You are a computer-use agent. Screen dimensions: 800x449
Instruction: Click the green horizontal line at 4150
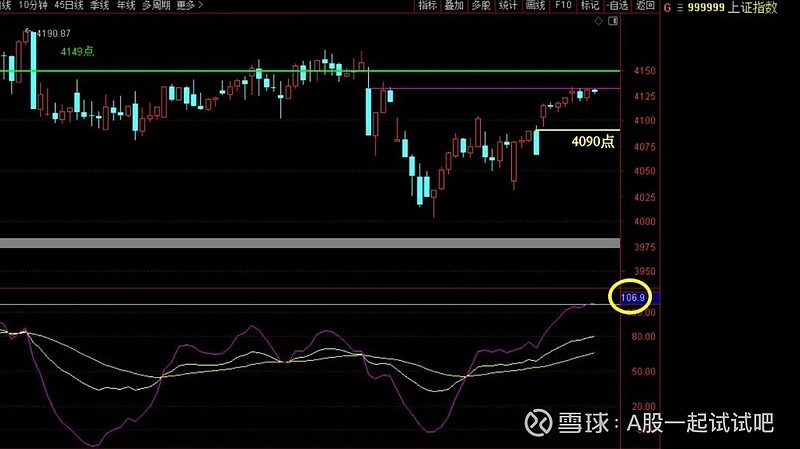tap(310, 71)
